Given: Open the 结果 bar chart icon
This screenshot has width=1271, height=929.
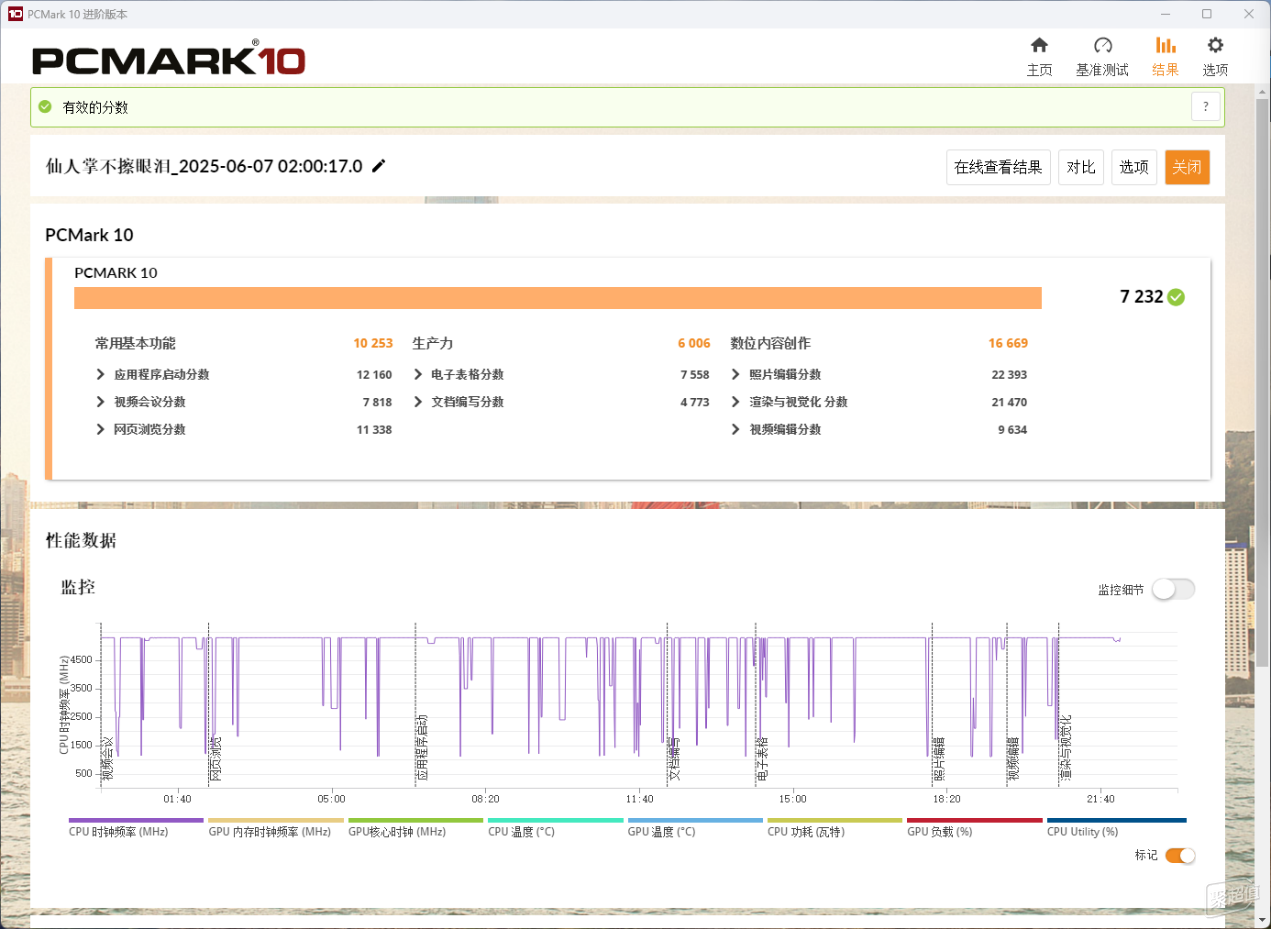Looking at the screenshot, I should (1165, 45).
